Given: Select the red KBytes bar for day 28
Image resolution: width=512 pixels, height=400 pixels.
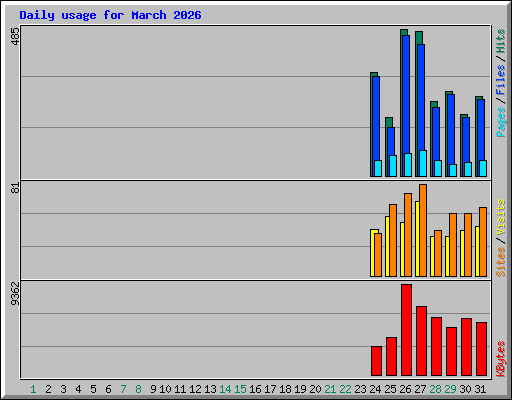Looking at the screenshot, I should pyautogui.click(x=436, y=347).
